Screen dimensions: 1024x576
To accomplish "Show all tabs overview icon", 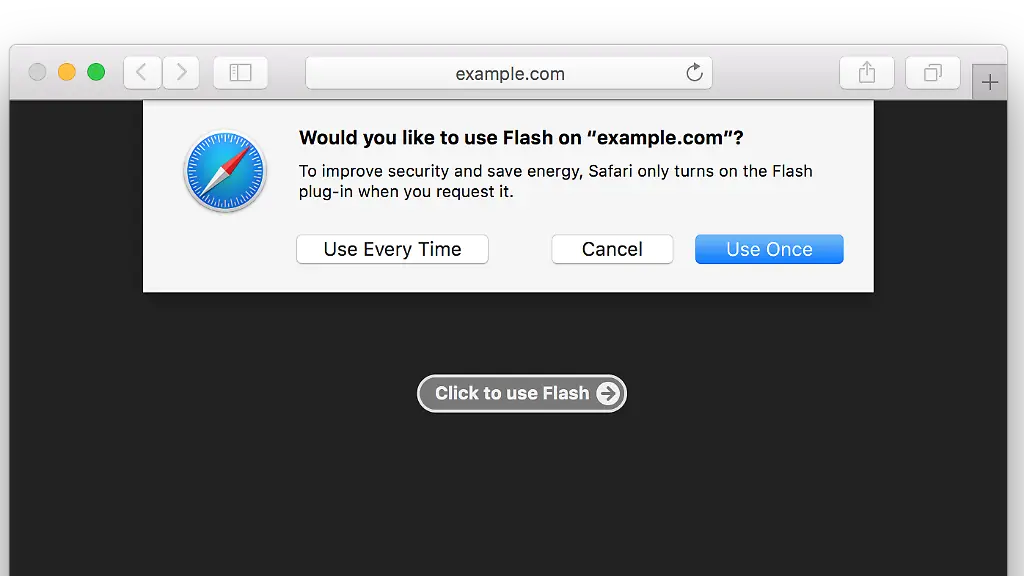I will click(932, 72).
